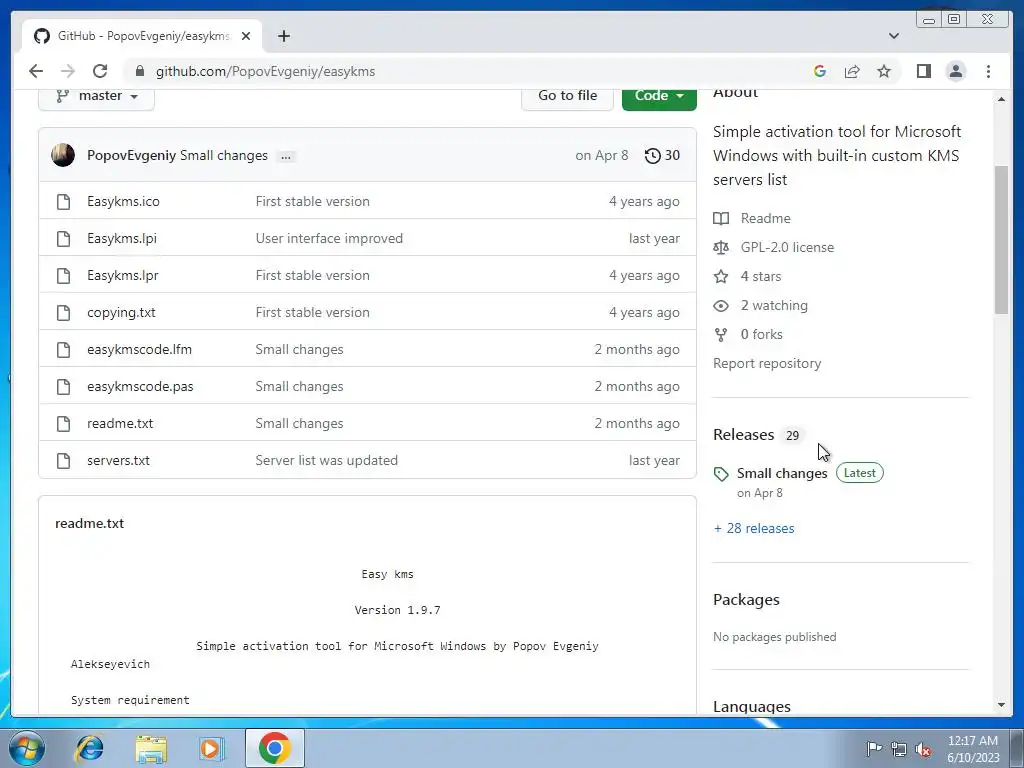The height and width of the screenshot is (768, 1024).
Task: Open a new tab with plus button
Action: (283, 36)
